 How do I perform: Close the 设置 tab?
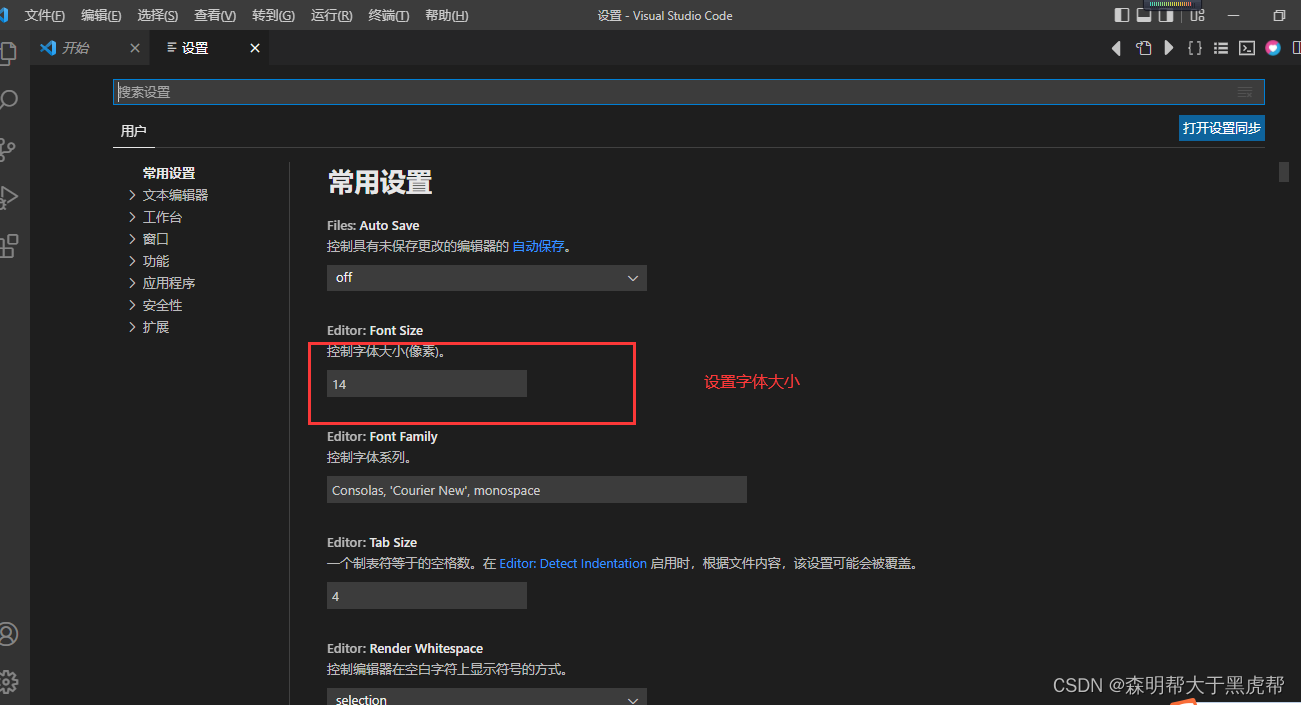pos(255,48)
